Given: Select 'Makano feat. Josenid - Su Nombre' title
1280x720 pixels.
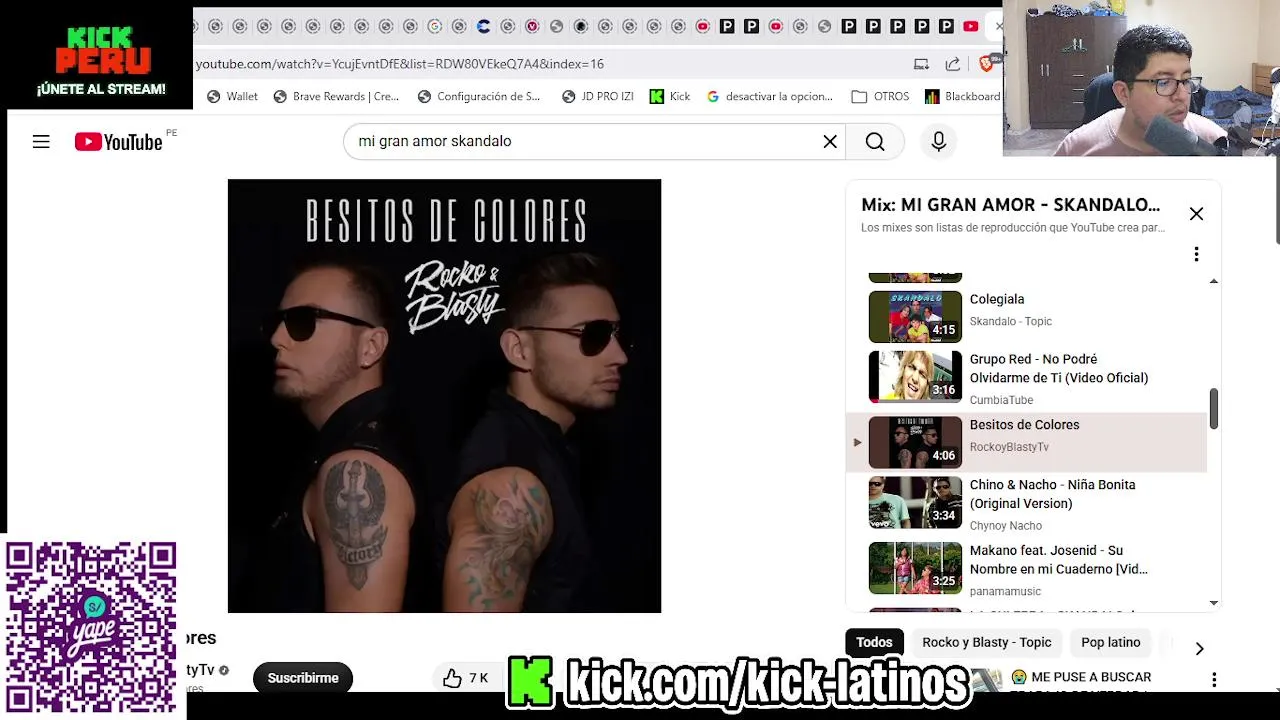Looking at the screenshot, I should [1058, 559].
